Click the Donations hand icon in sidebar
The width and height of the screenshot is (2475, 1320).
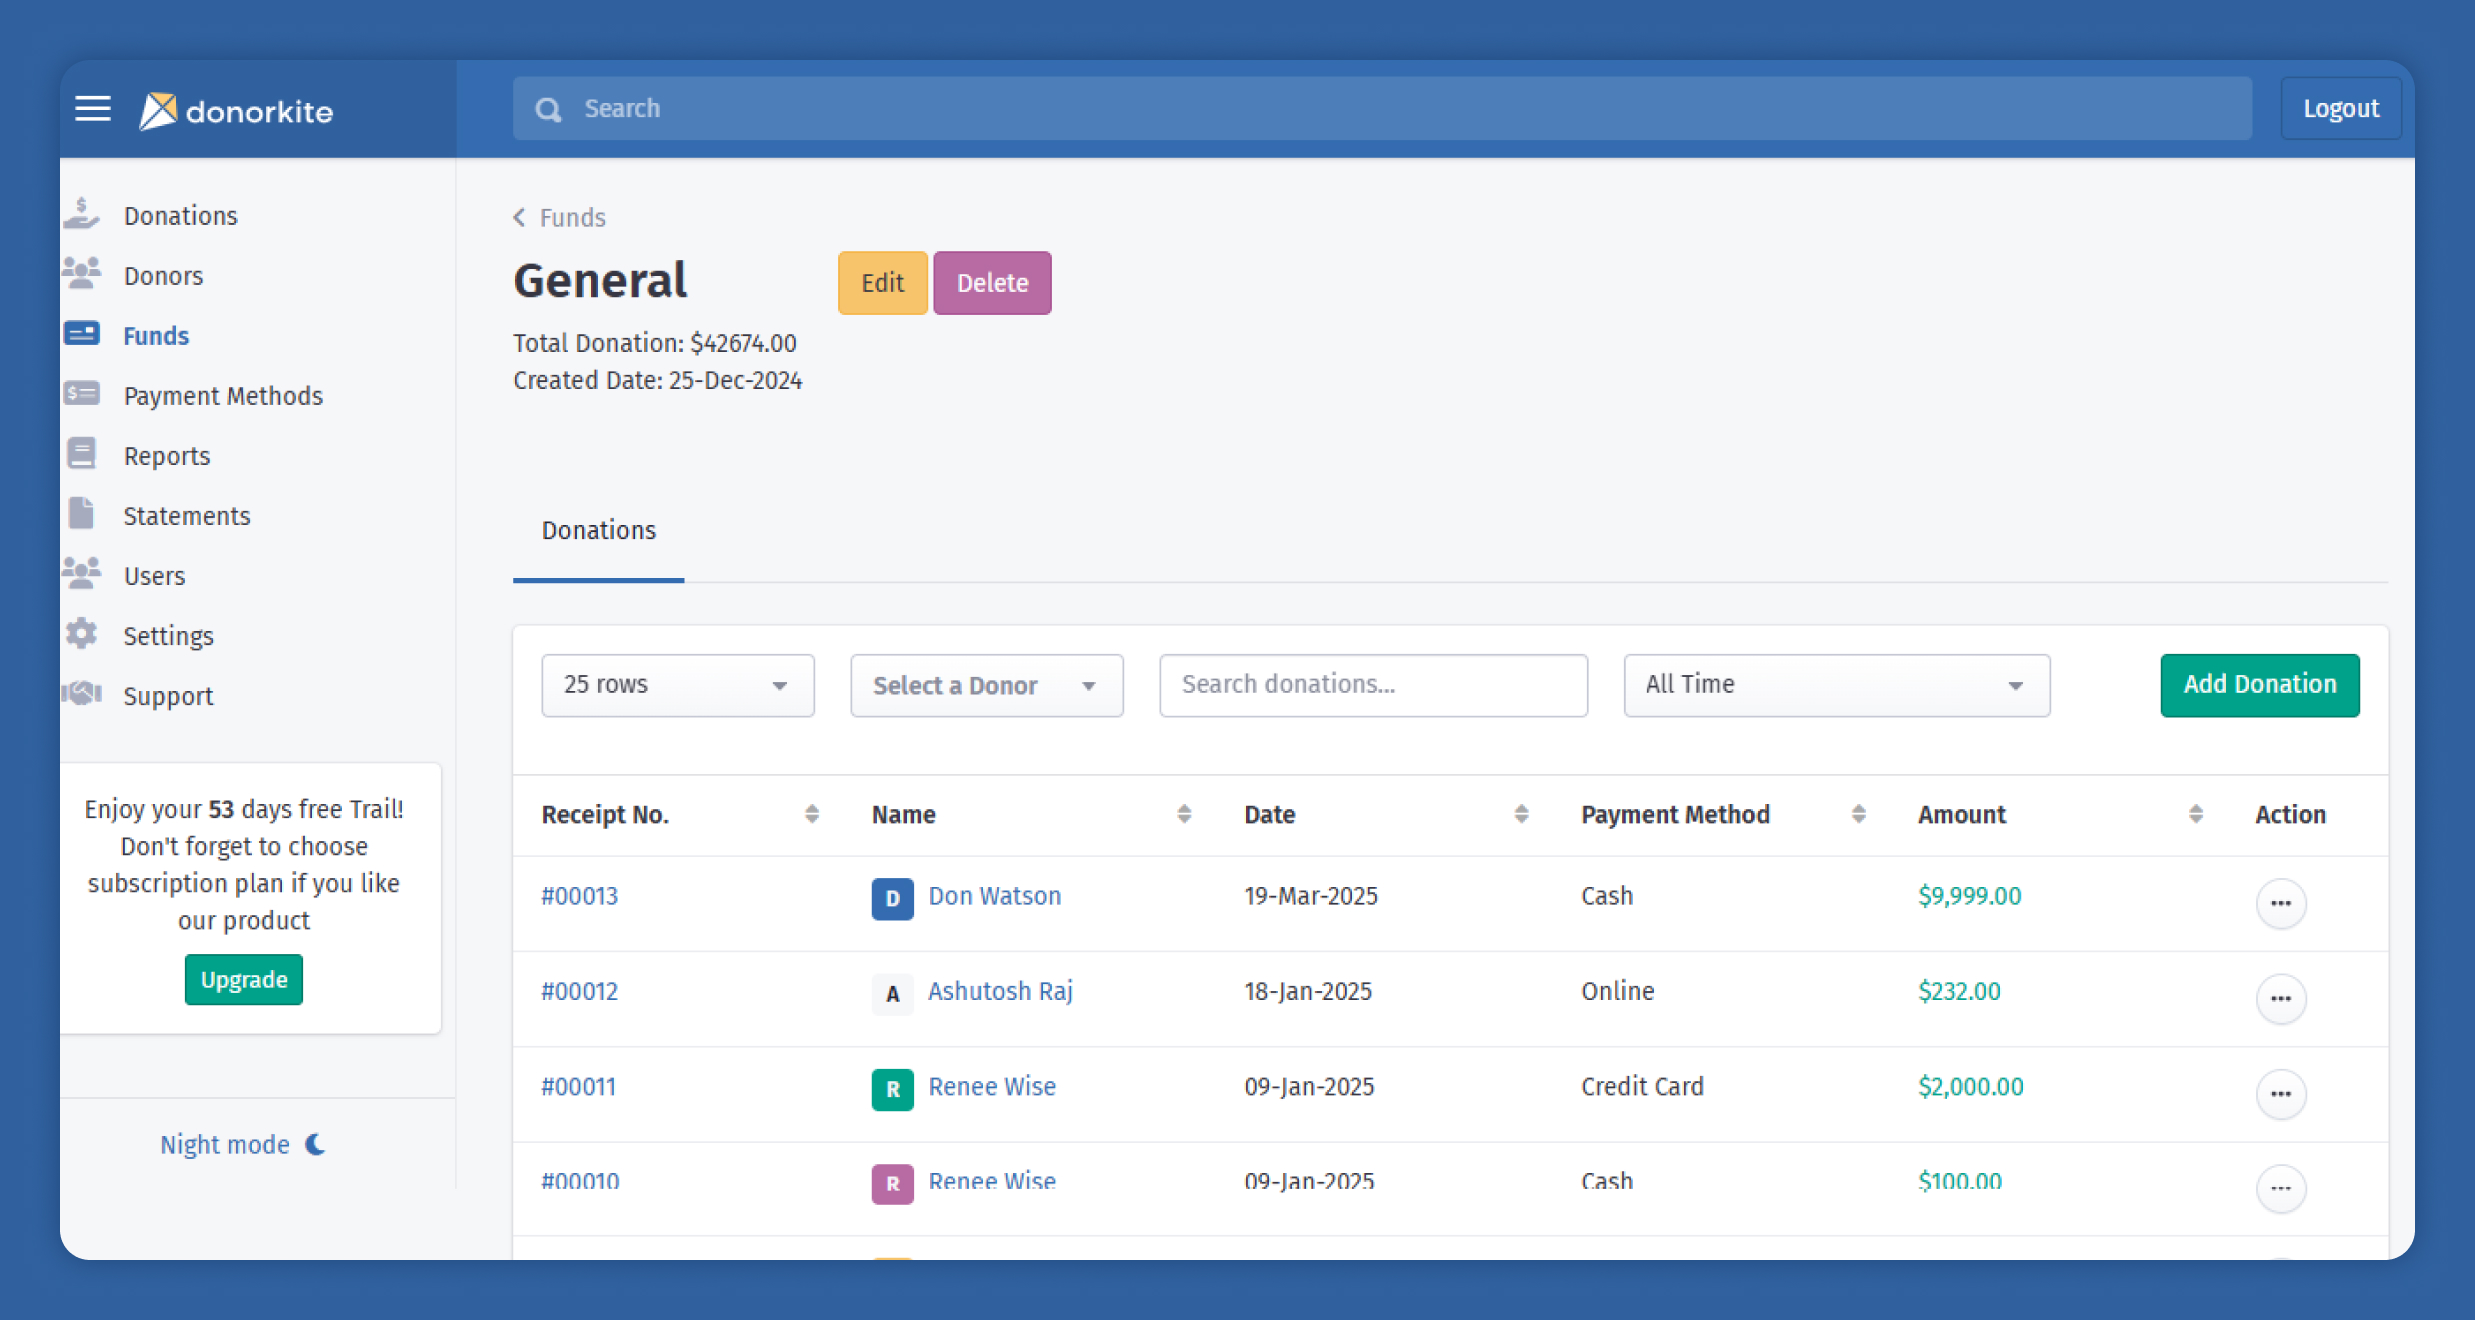coord(82,214)
